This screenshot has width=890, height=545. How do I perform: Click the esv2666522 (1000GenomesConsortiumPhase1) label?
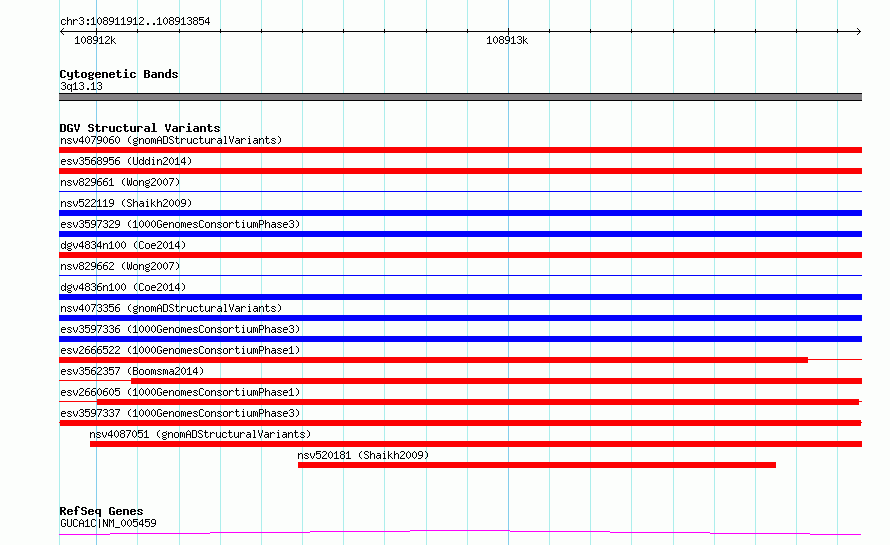[x=180, y=350]
